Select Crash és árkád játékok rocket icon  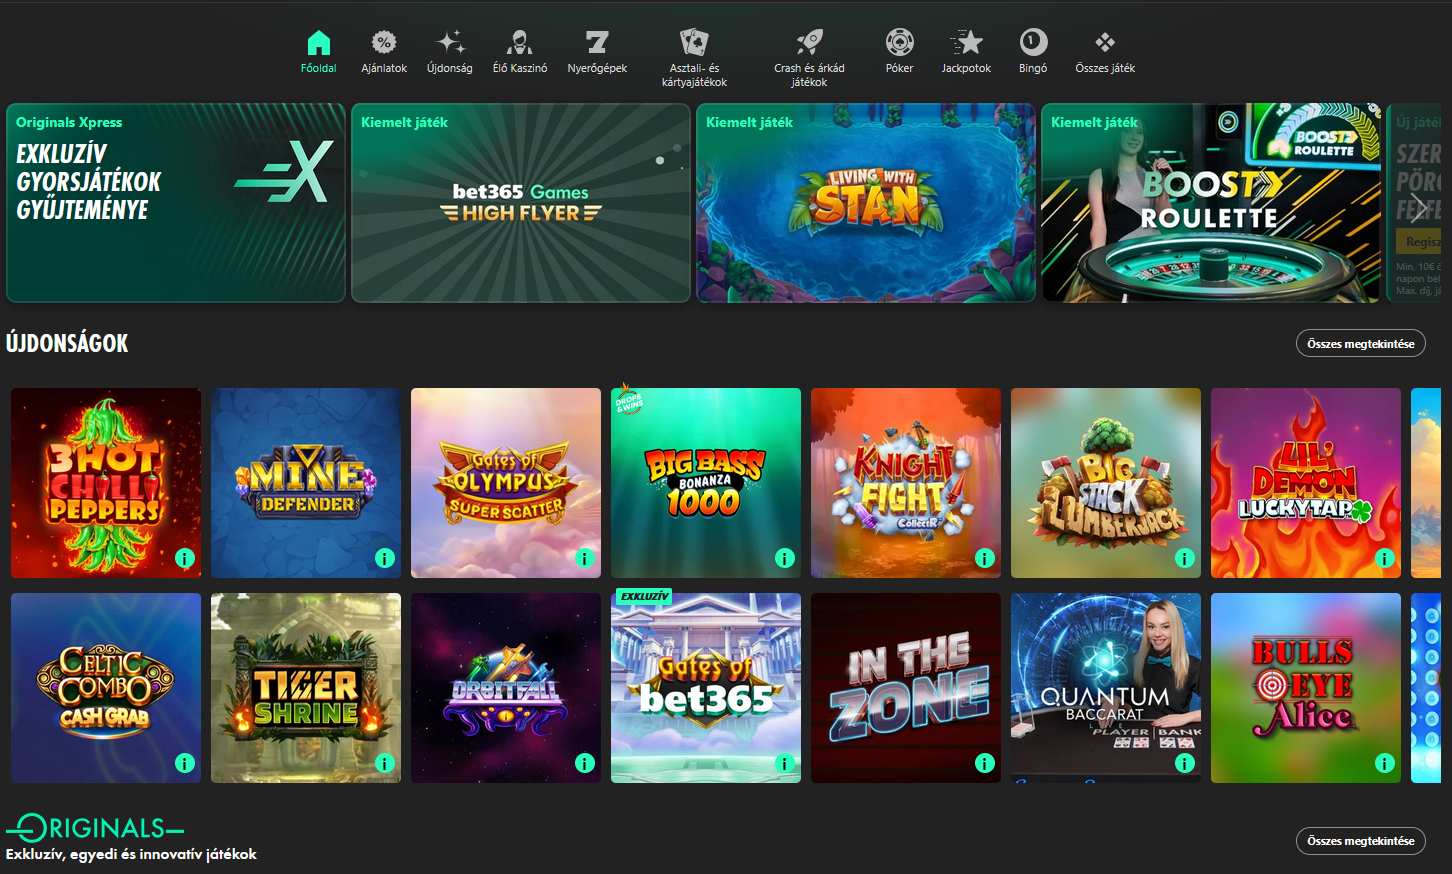coord(809,42)
